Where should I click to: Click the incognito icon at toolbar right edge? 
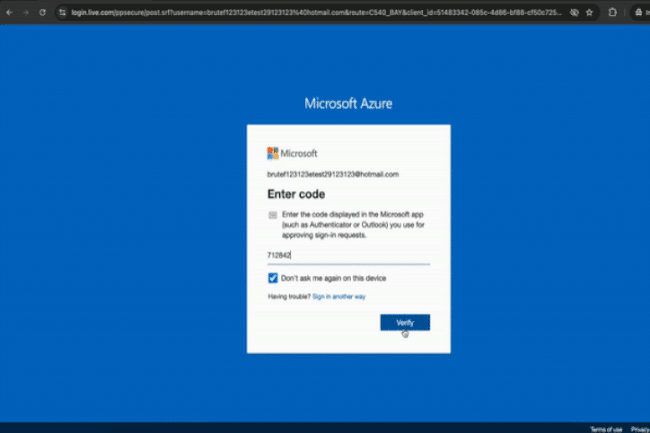click(638, 12)
